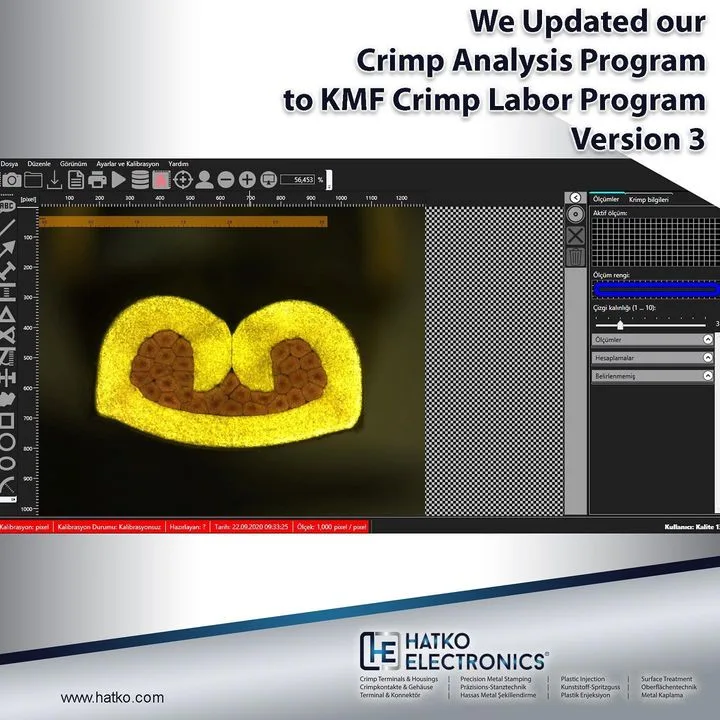The image size is (720, 720).
Task: Print using the printer icon
Action: (97, 180)
